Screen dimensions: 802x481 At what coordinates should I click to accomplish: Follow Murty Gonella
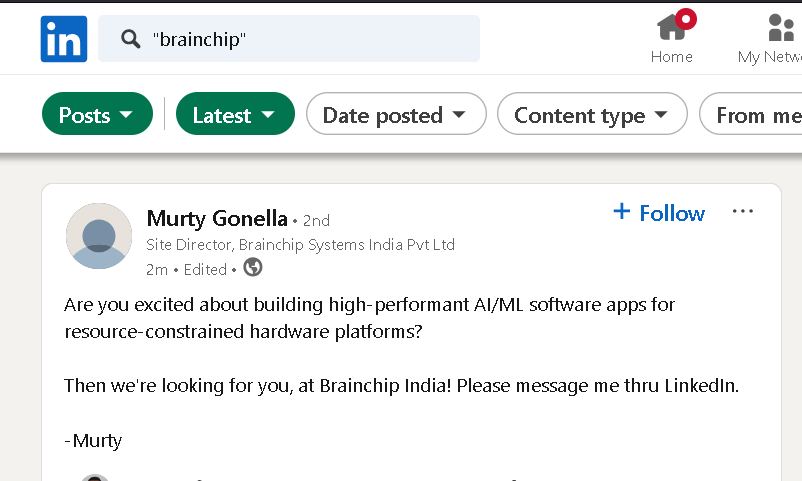[x=659, y=212]
